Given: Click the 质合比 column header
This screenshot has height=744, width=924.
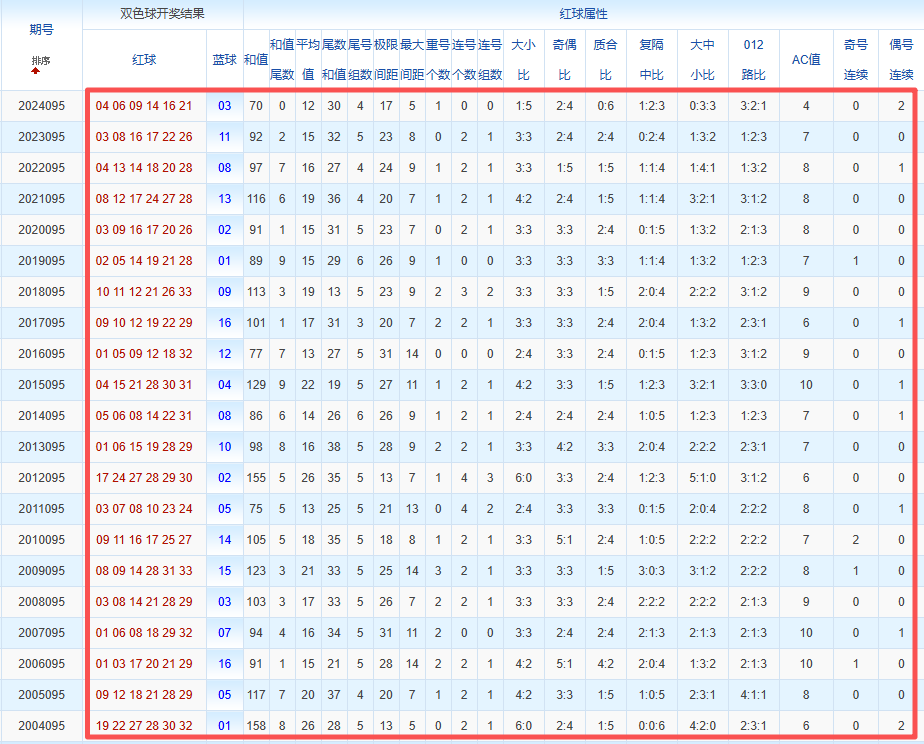Looking at the screenshot, I should pyautogui.click(x=605, y=60).
